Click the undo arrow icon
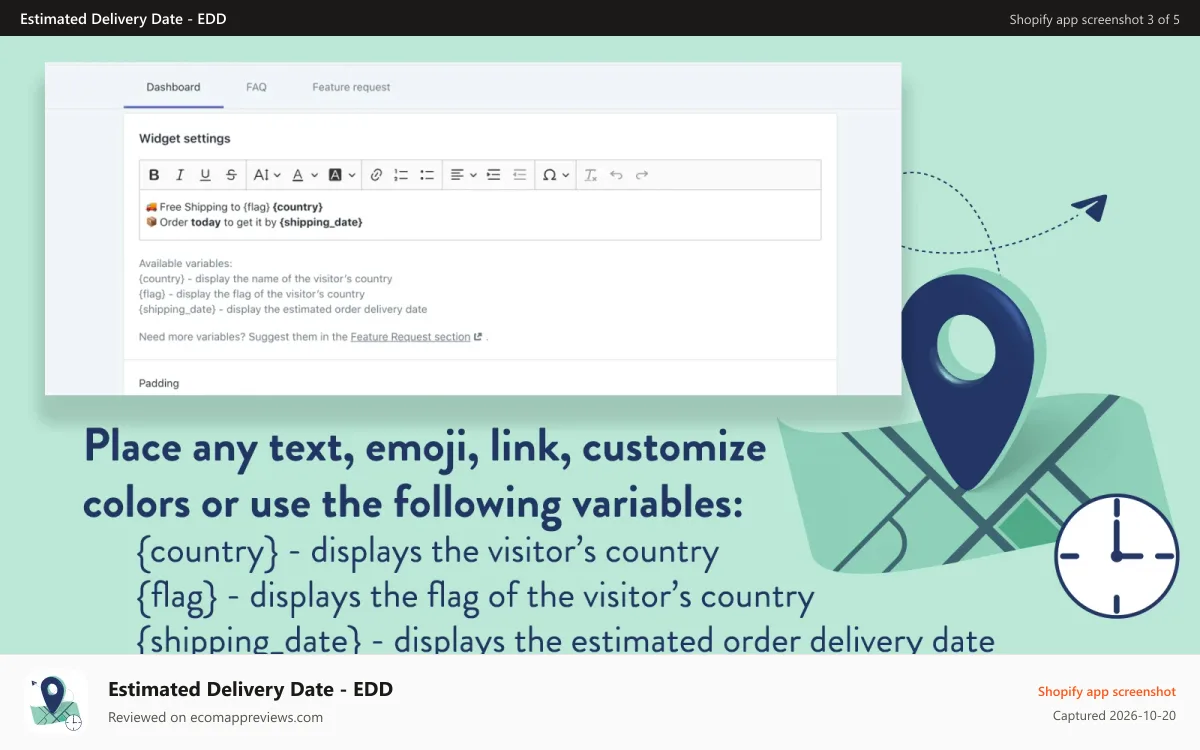 click(x=616, y=175)
